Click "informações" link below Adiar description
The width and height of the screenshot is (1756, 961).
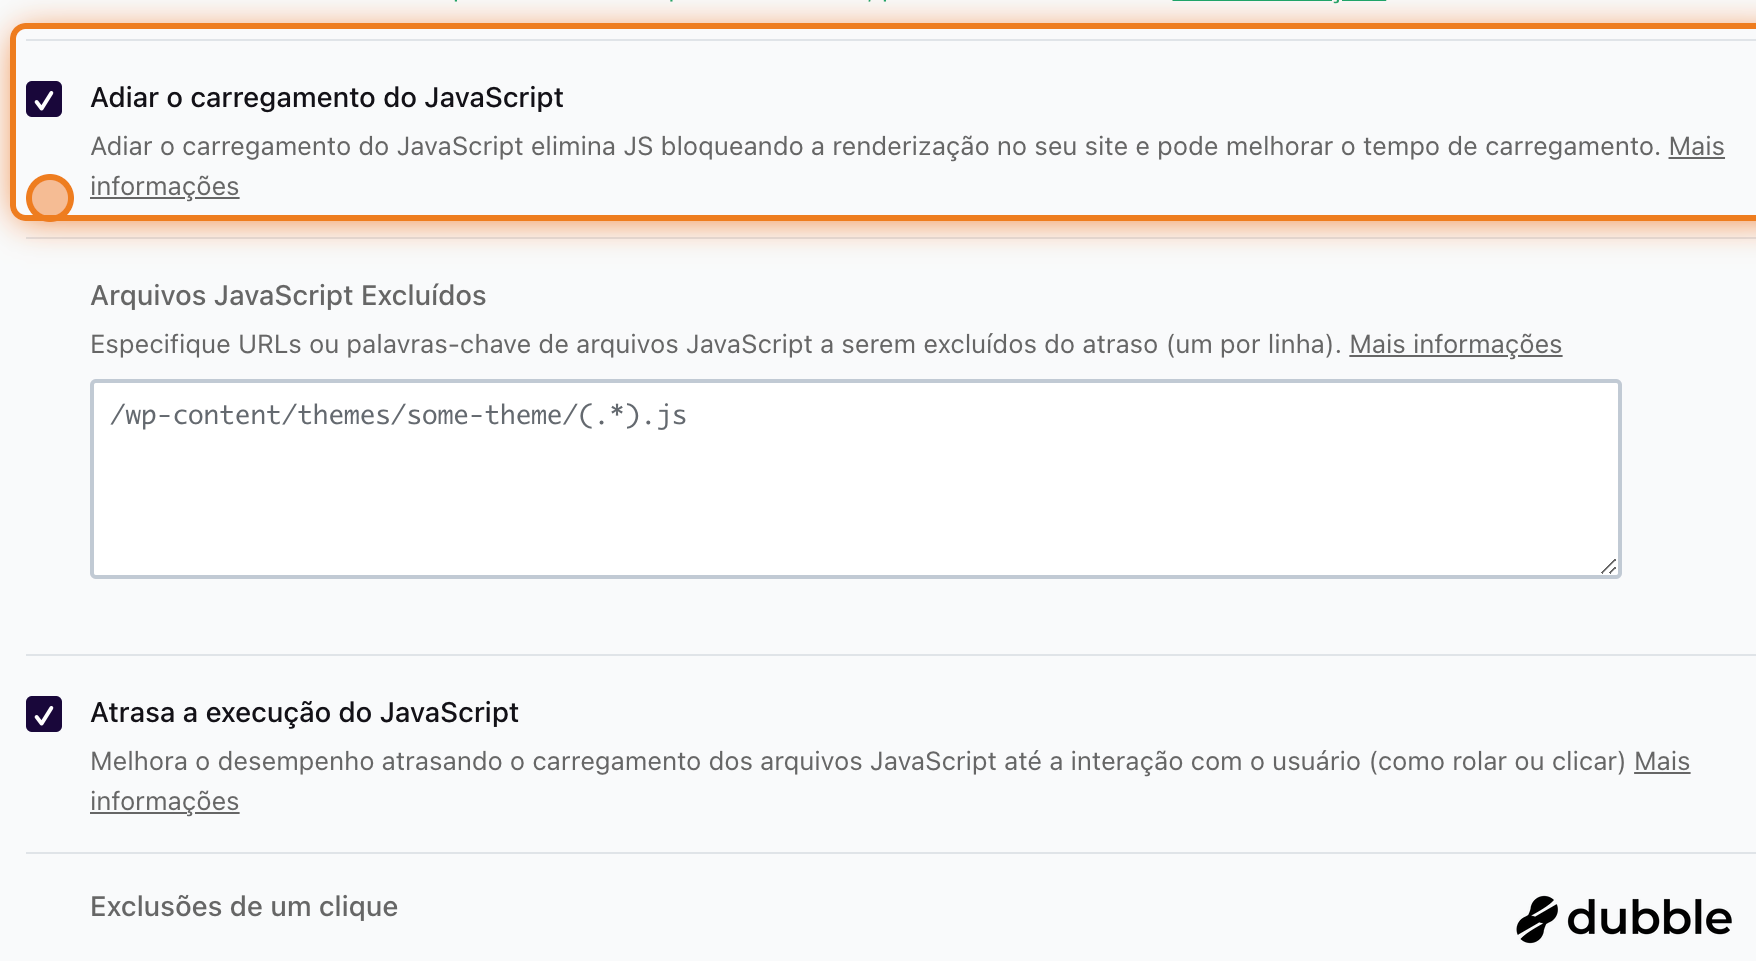pos(164,187)
